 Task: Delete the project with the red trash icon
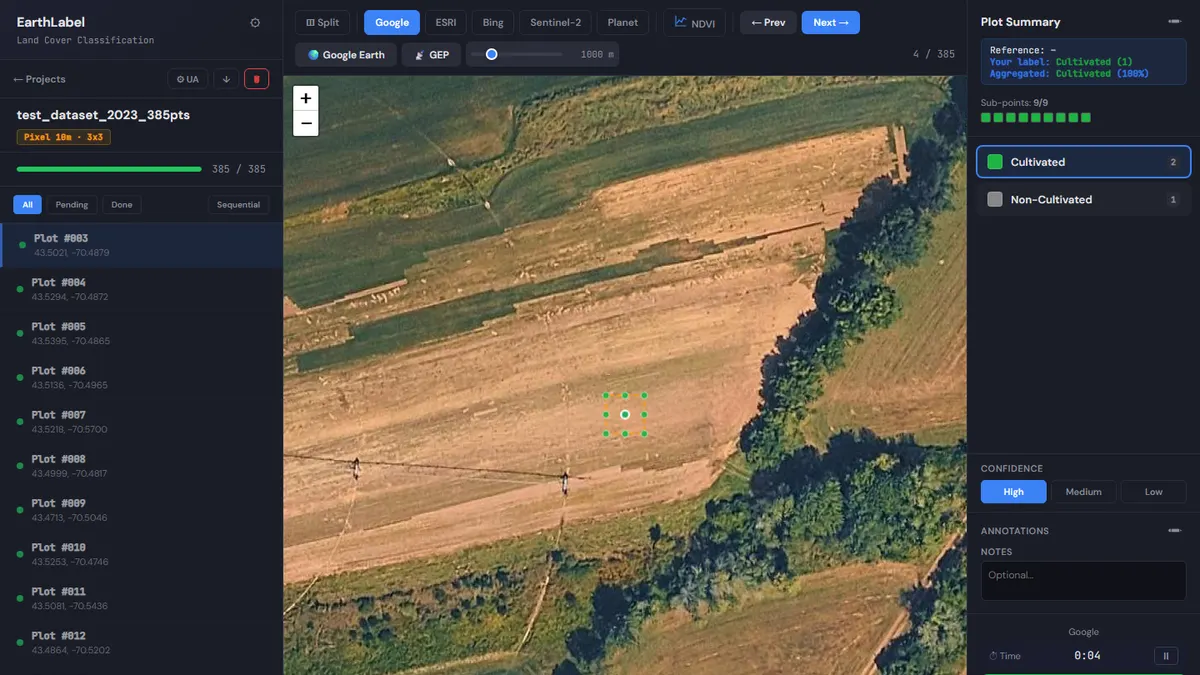(256, 79)
